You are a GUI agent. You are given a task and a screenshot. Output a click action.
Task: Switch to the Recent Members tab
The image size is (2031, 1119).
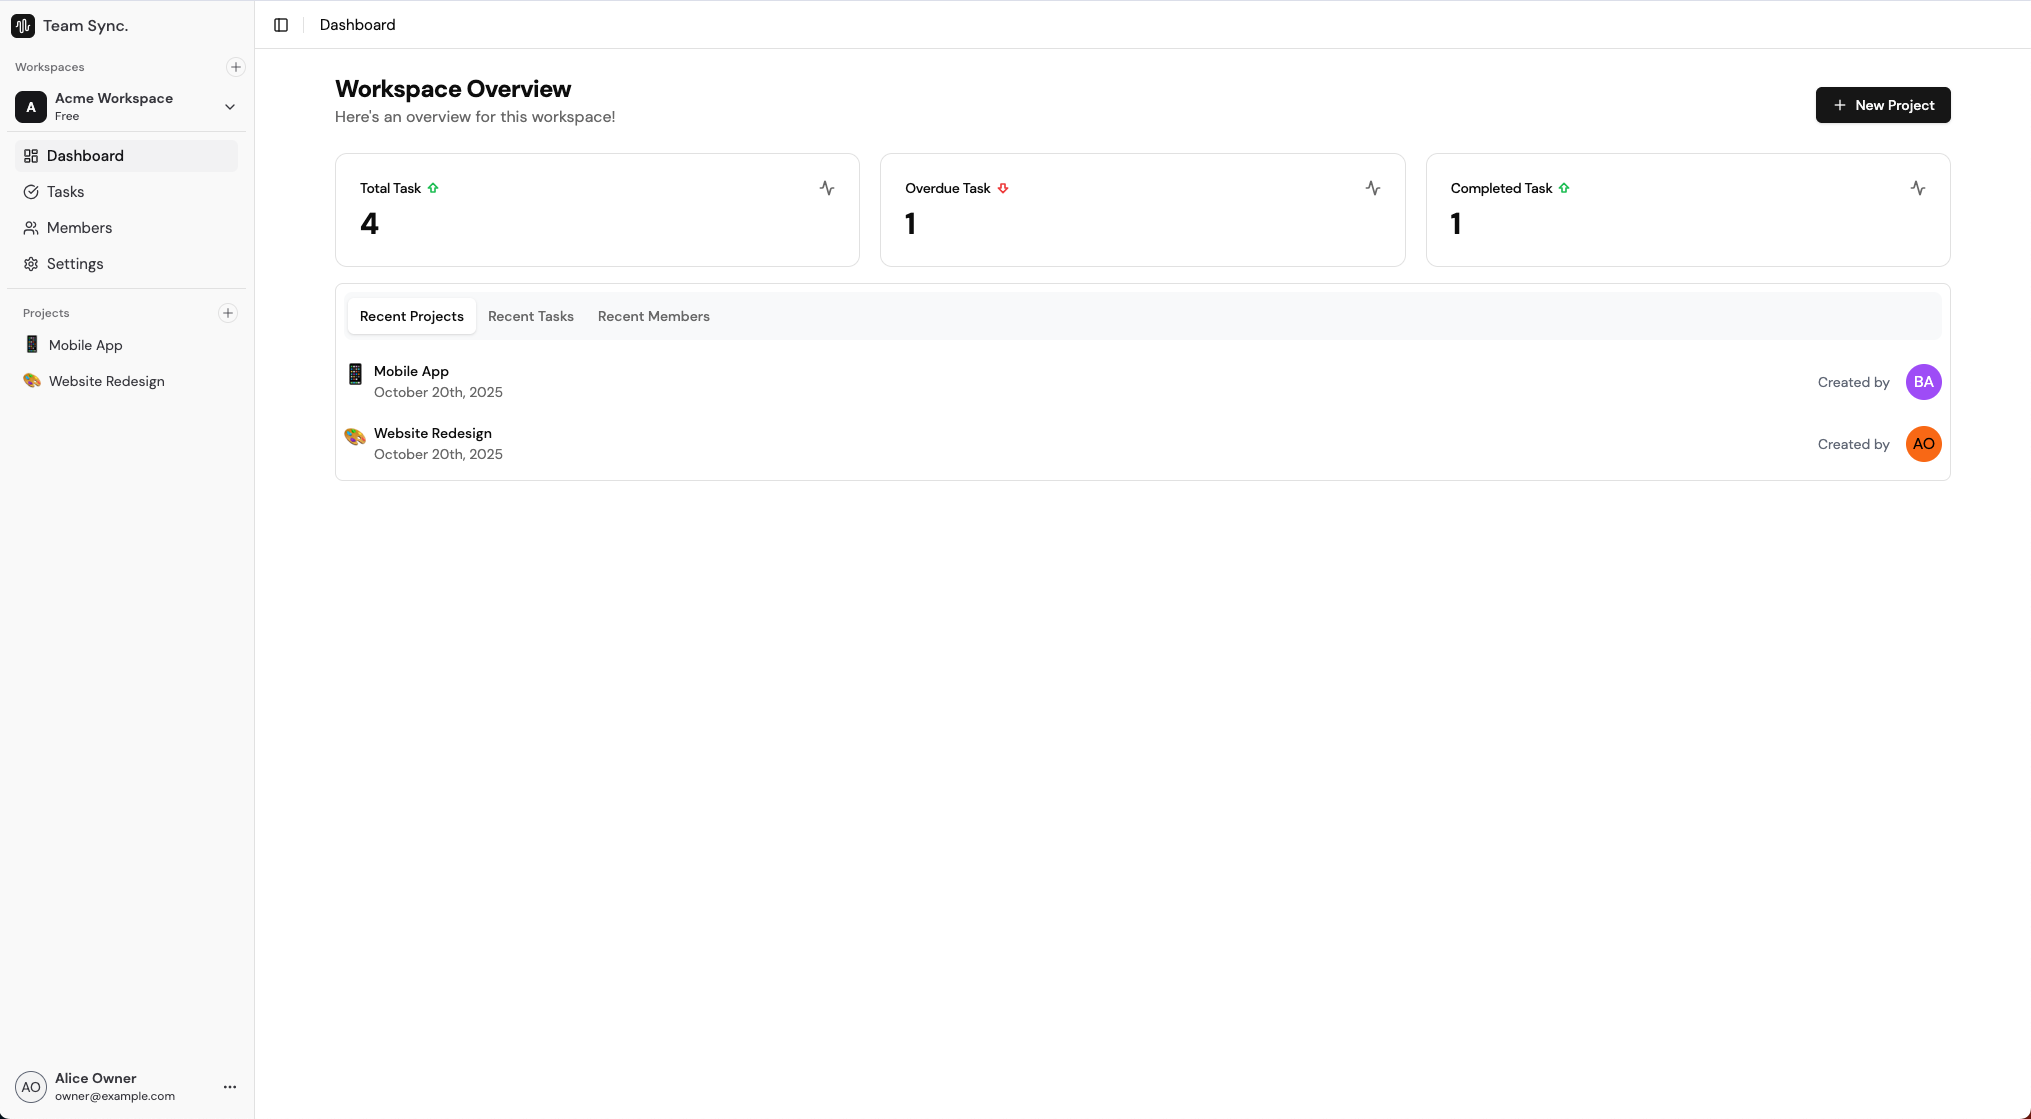tap(653, 316)
